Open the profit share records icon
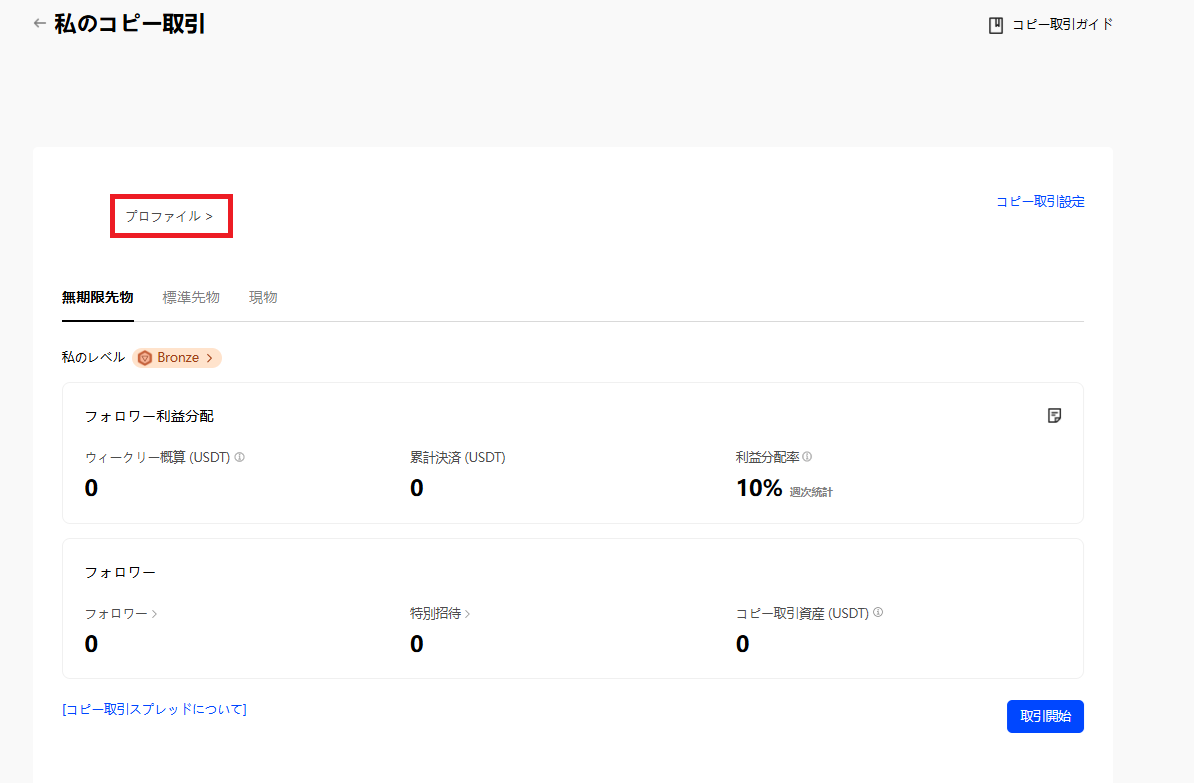This screenshot has height=783, width=1194. 1054,415
